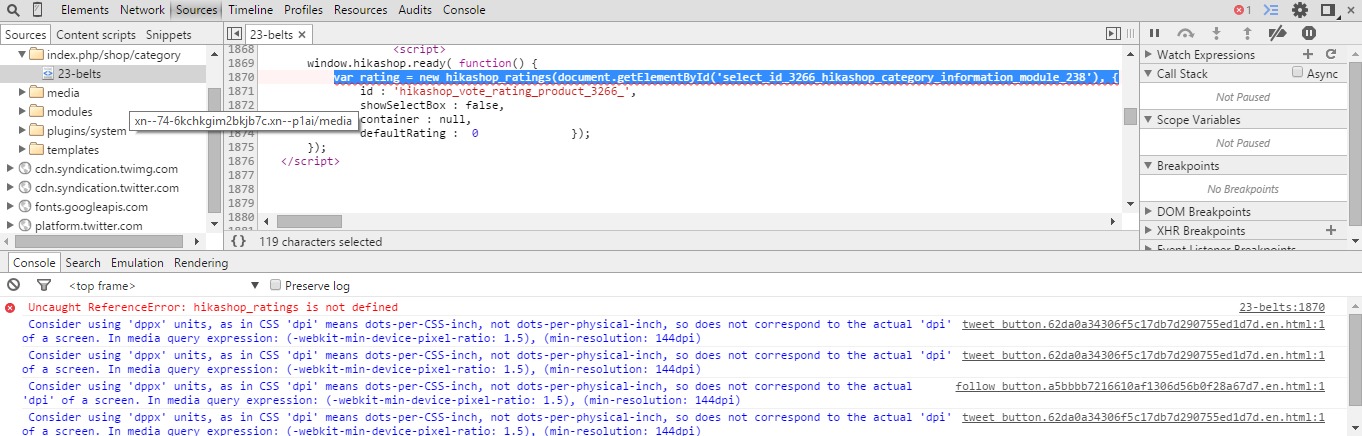Open the Resources panel
The width and height of the screenshot is (1362, 436).
tap(360, 10)
